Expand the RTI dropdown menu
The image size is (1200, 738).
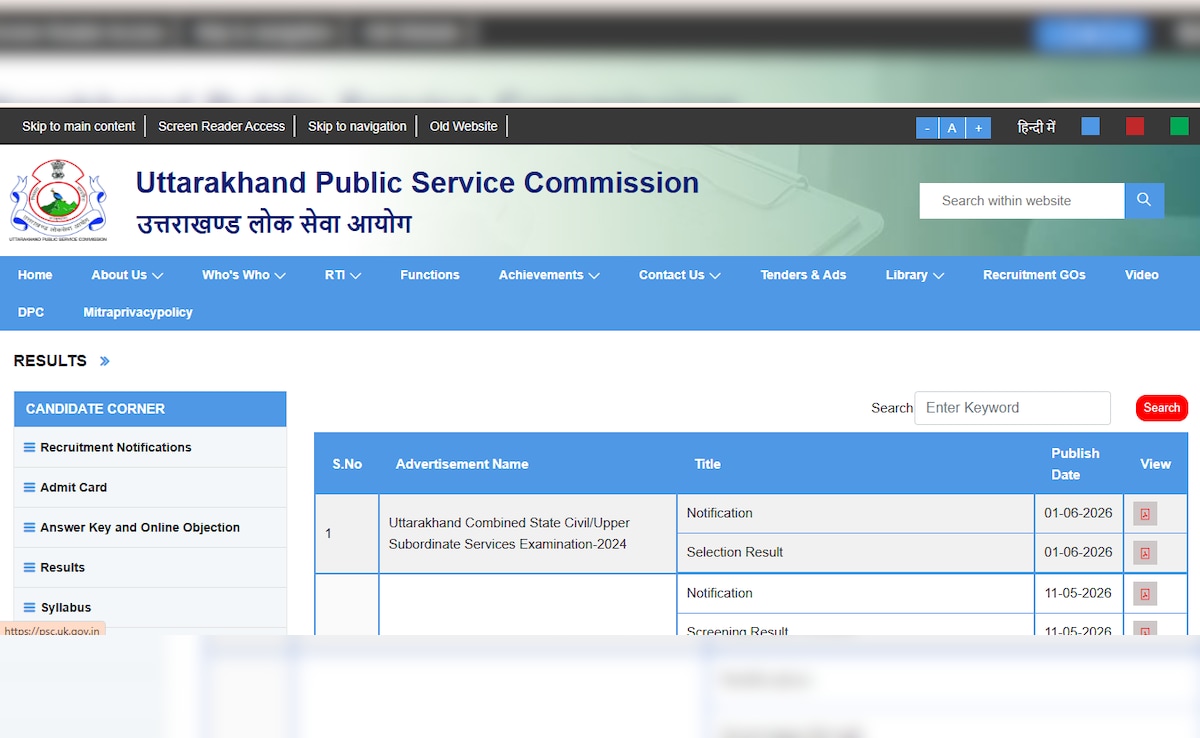click(x=343, y=275)
